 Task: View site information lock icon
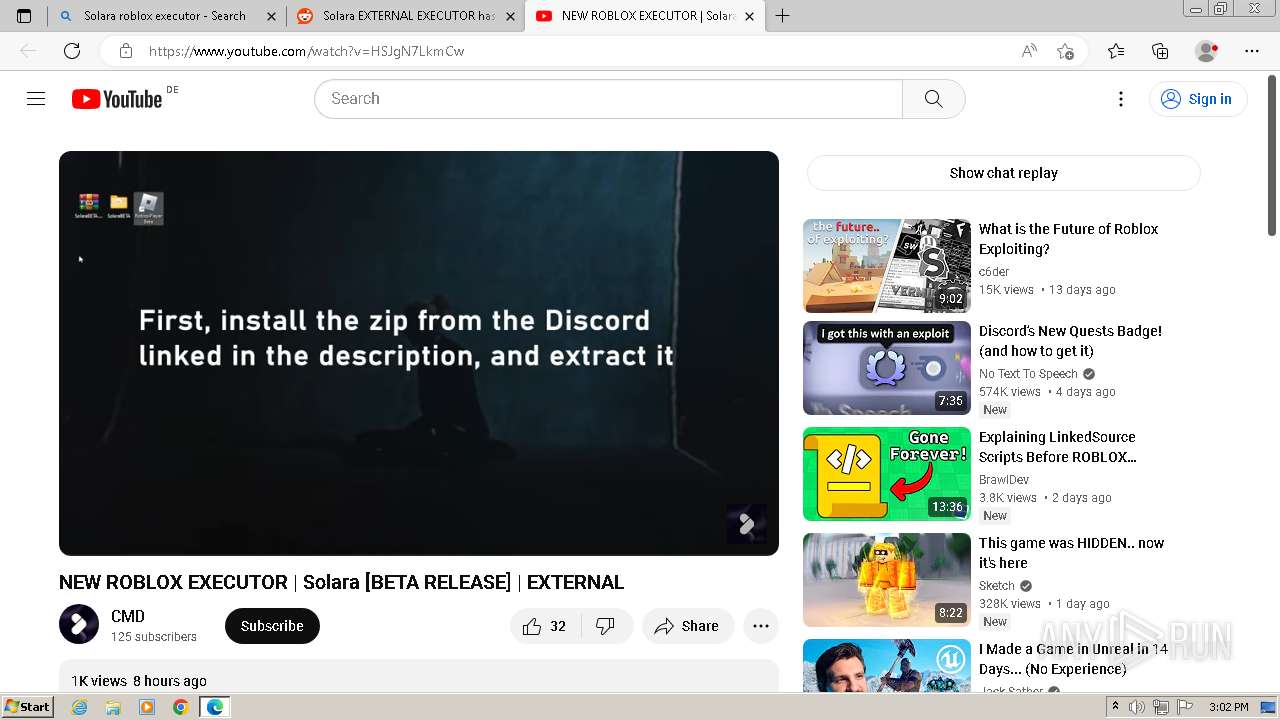(125, 51)
